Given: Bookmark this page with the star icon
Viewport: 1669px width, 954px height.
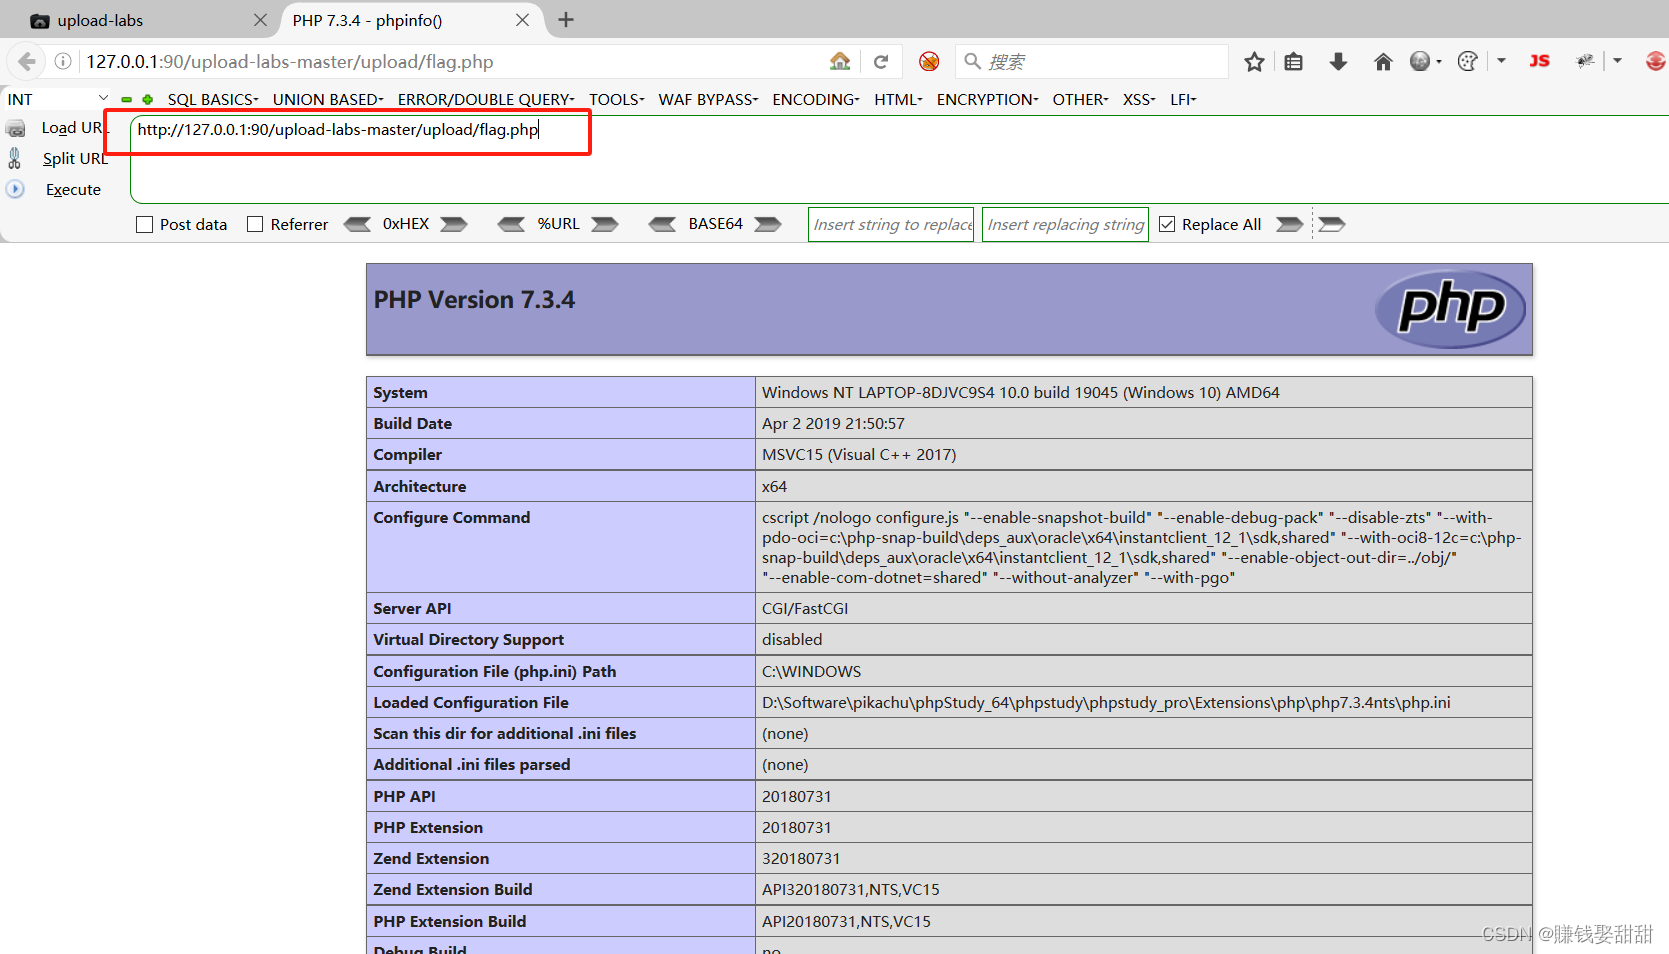Looking at the screenshot, I should 1254,62.
